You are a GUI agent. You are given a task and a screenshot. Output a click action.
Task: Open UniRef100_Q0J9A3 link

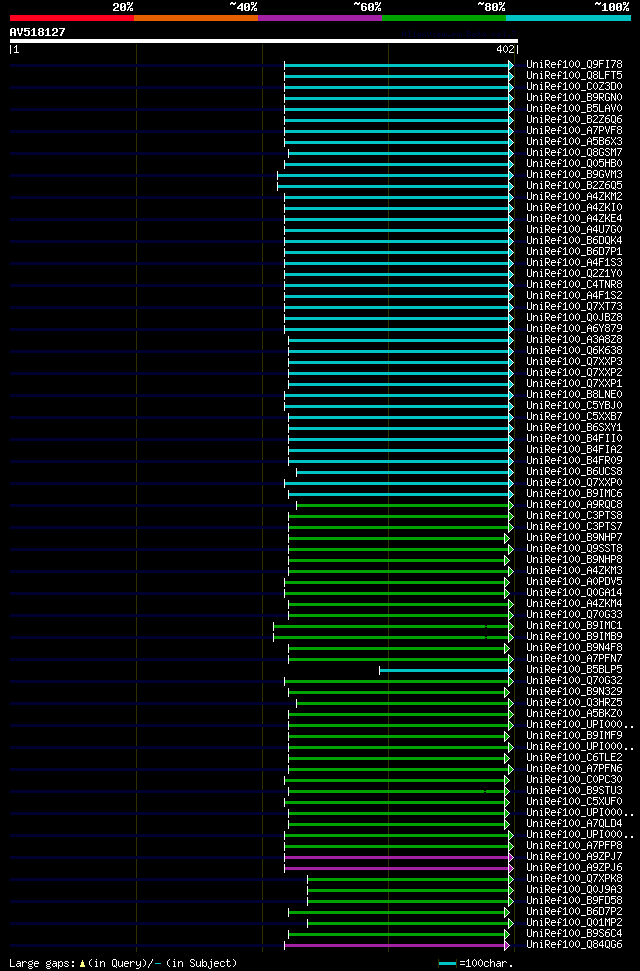pos(574,890)
